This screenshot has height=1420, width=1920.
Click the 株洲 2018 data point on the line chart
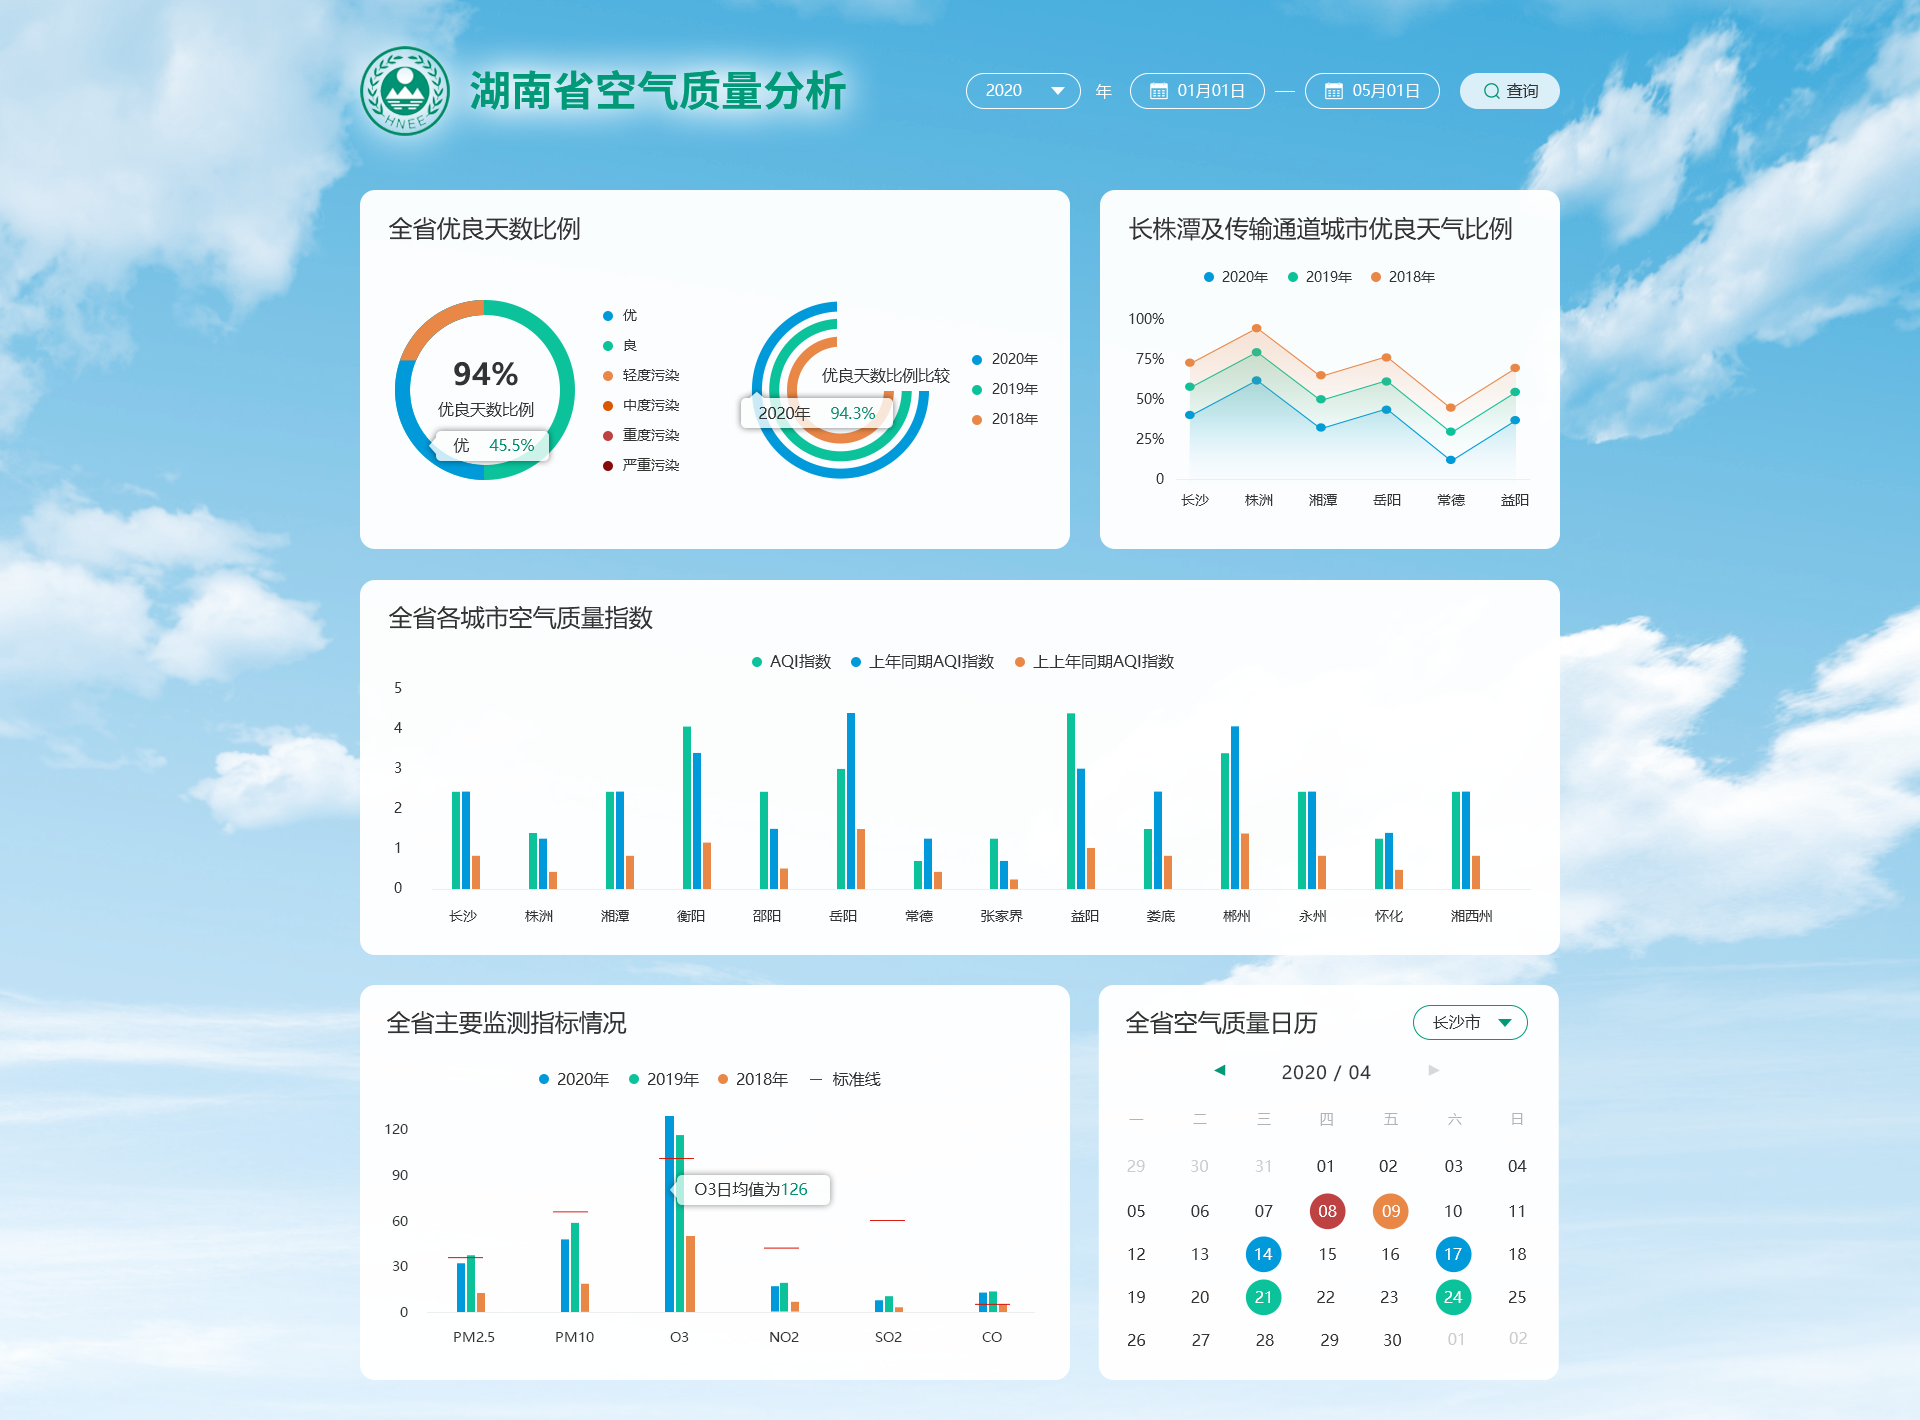(x=1257, y=329)
